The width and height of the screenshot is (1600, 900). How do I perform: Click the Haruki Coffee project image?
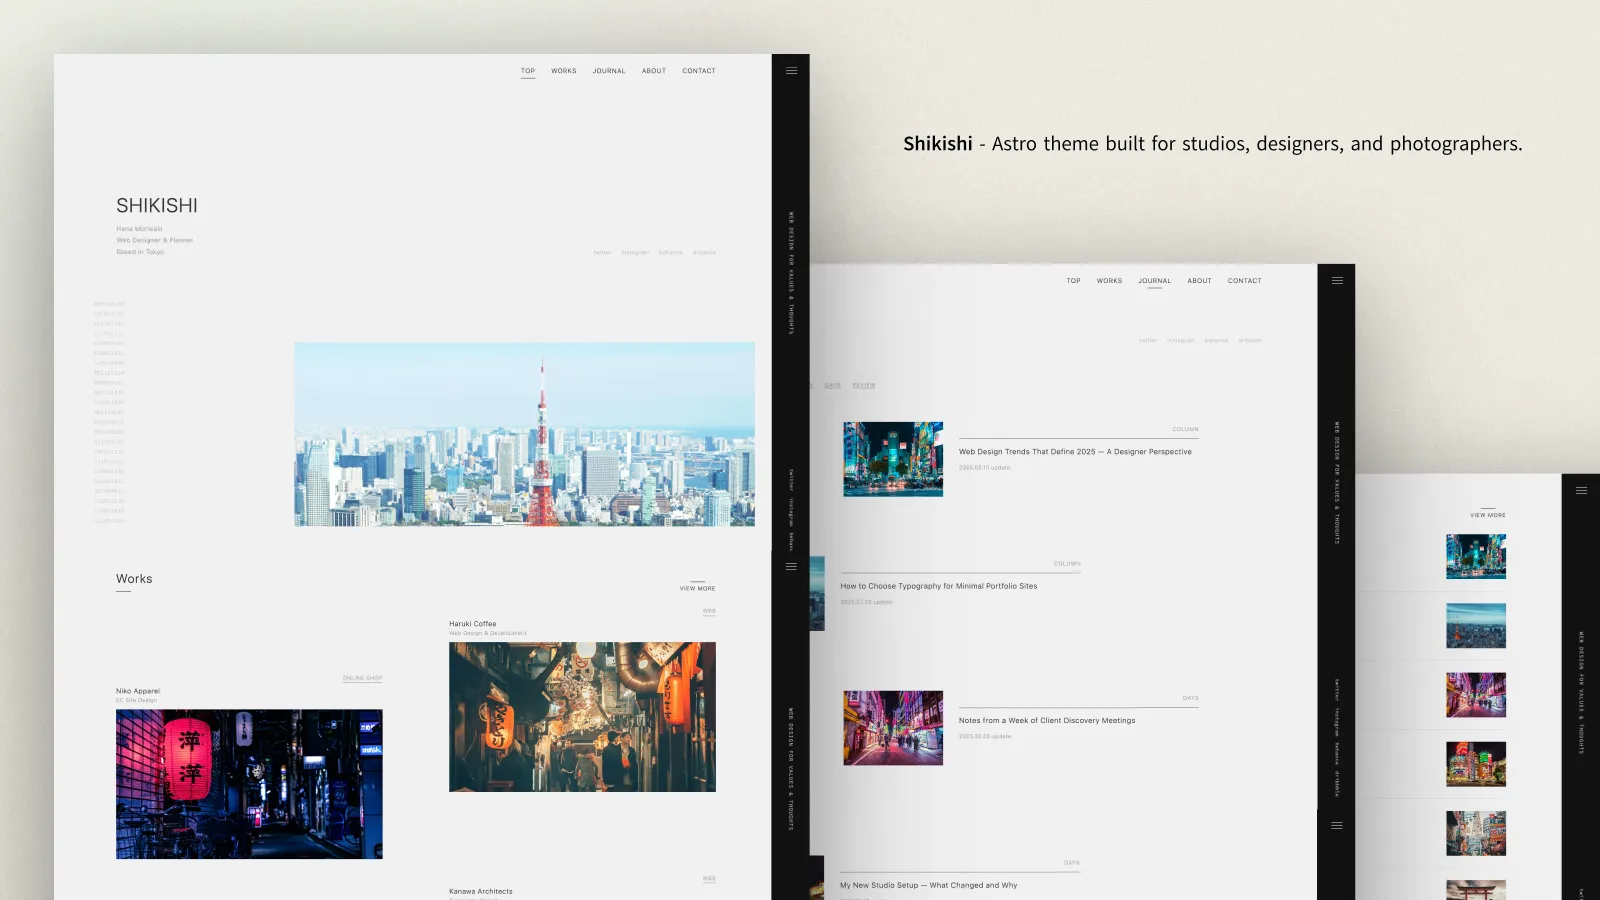582,715
